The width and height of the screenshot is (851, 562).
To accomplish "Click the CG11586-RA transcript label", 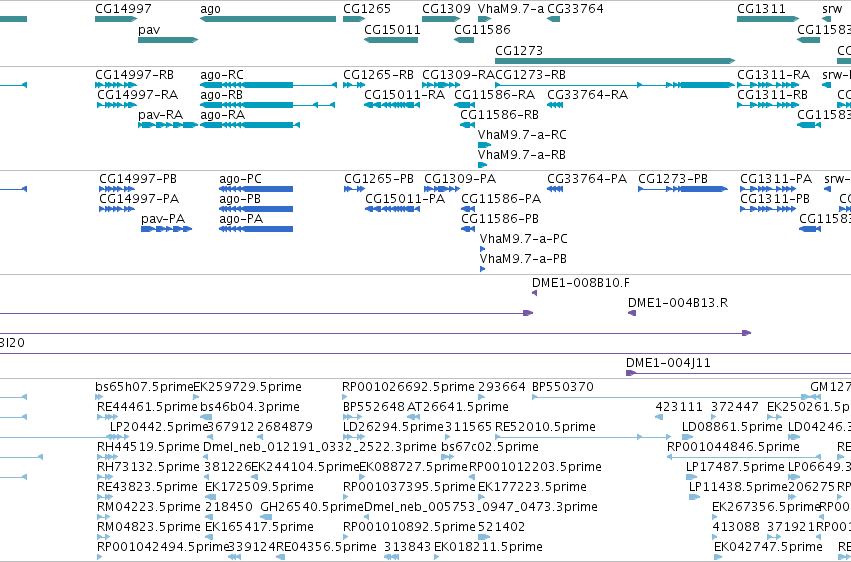I will click(x=494, y=95).
